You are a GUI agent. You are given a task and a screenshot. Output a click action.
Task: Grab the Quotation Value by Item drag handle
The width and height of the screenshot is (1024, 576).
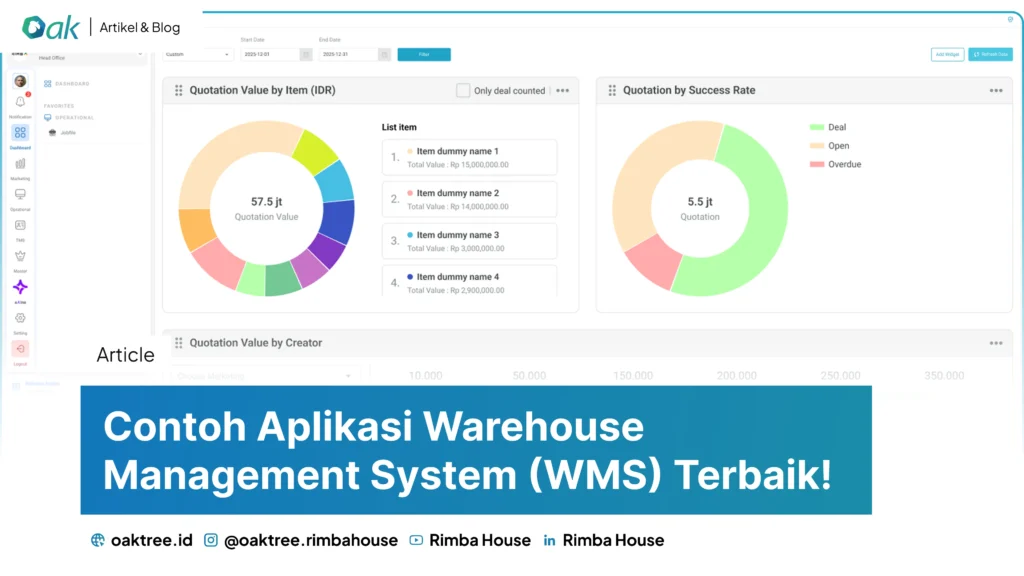tap(178, 90)
